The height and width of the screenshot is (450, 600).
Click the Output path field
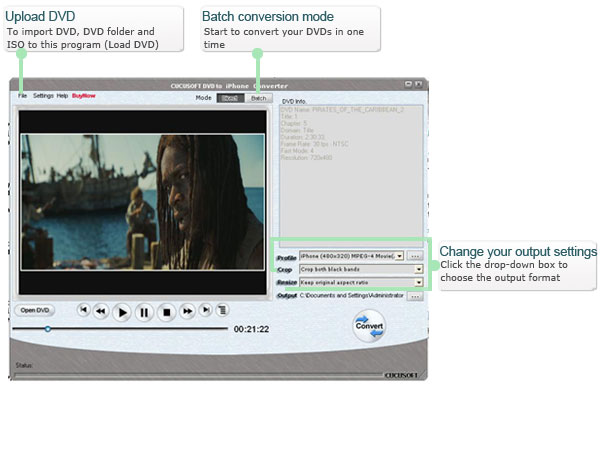352,296
